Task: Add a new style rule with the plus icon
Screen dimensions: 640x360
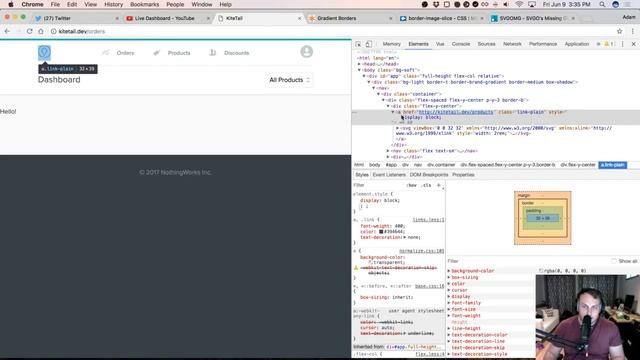Action: (439, 185)
